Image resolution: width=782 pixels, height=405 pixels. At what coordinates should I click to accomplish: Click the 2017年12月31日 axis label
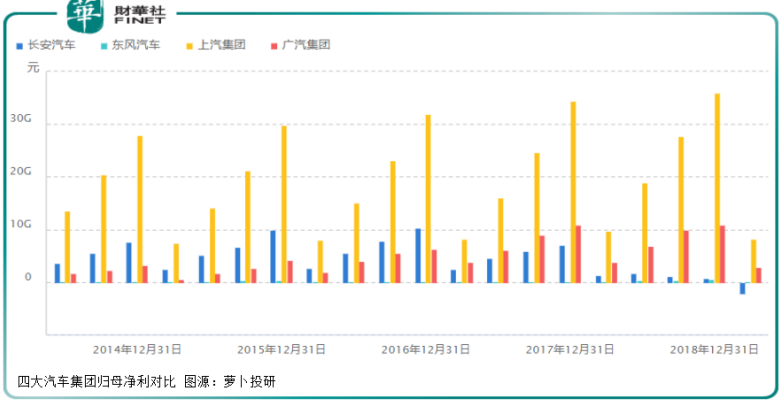click(x=570, y=350)
